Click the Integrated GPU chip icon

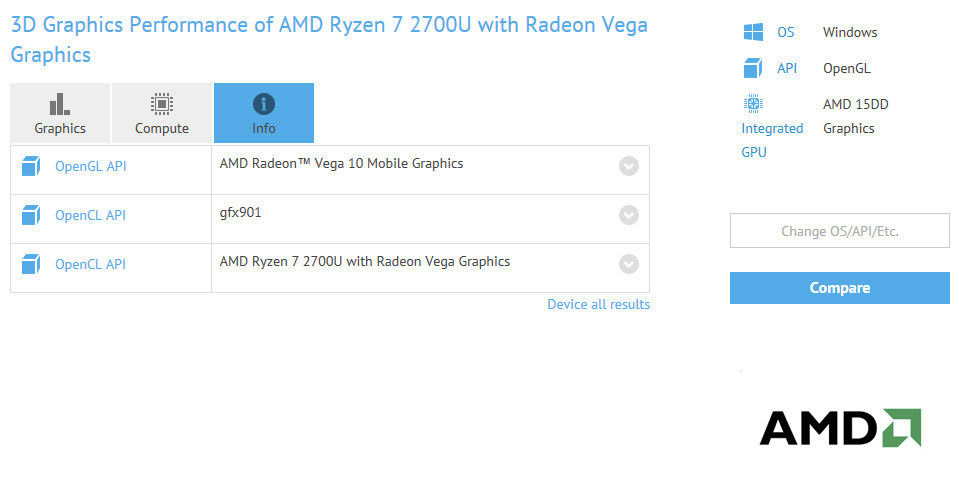pyautogui.click(x=753, y=104)
